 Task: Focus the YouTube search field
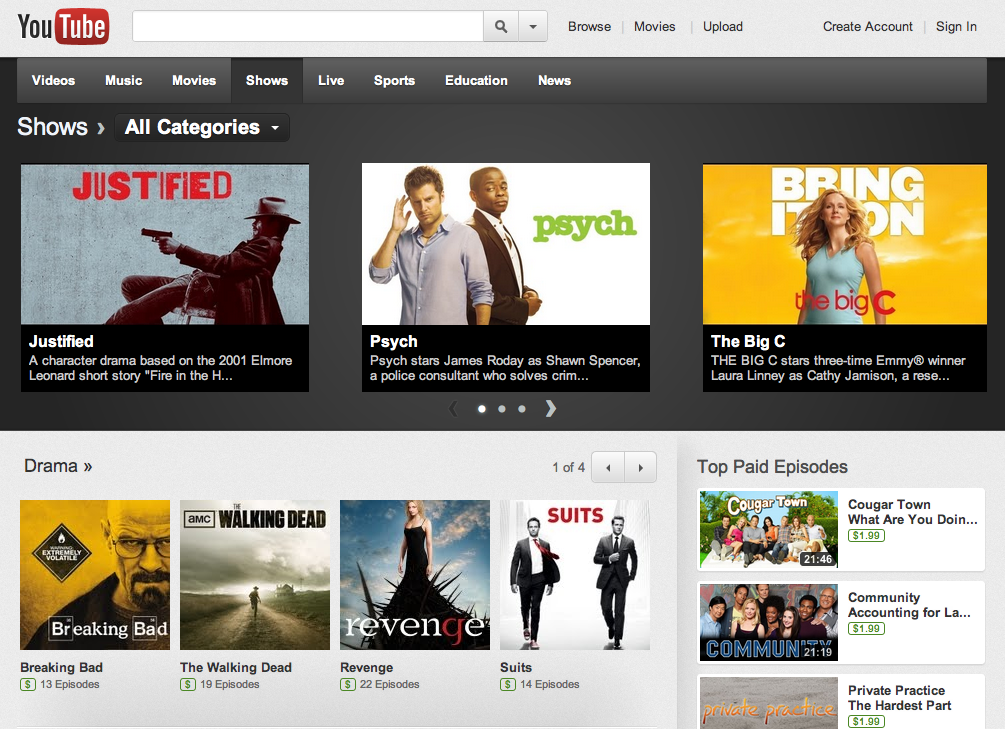click(308, 26)
